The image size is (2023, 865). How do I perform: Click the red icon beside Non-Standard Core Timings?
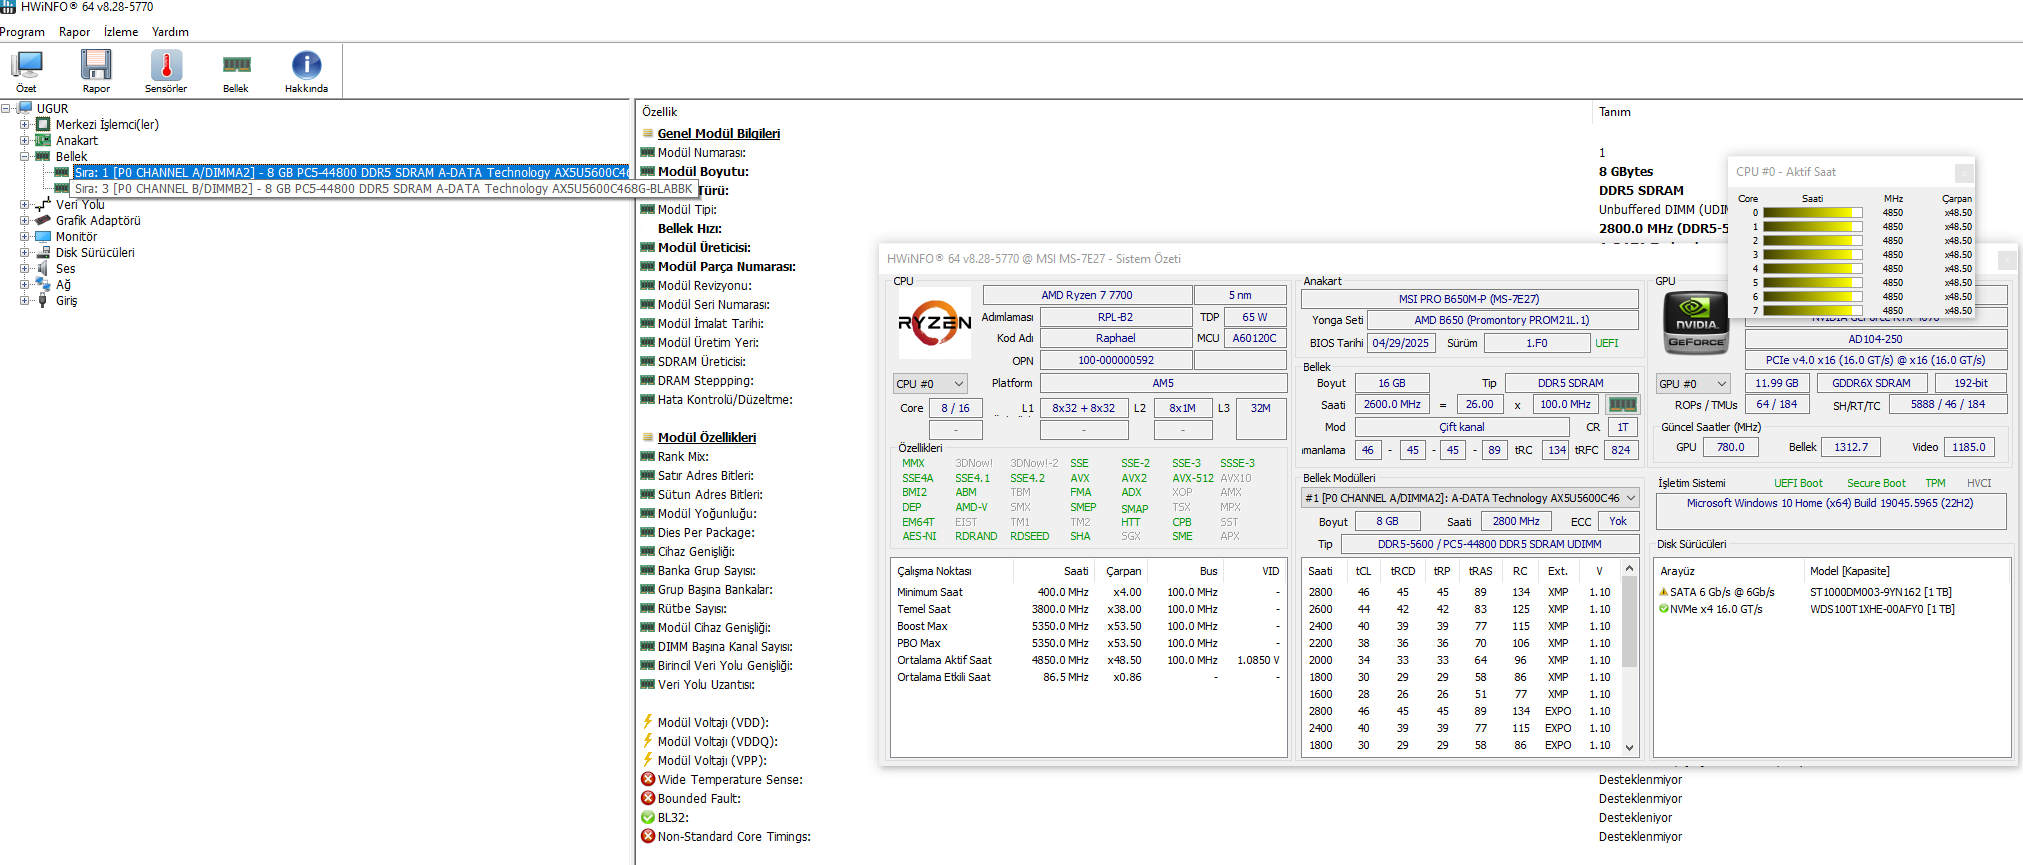click(648, 836)
